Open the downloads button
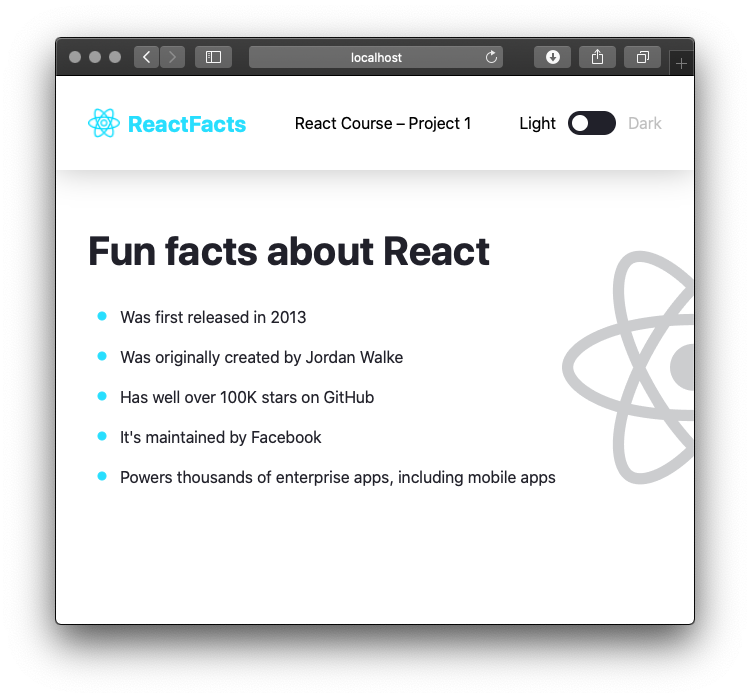Image resolution: width=750 pixels, height=698 pixels. coord(552,57)
